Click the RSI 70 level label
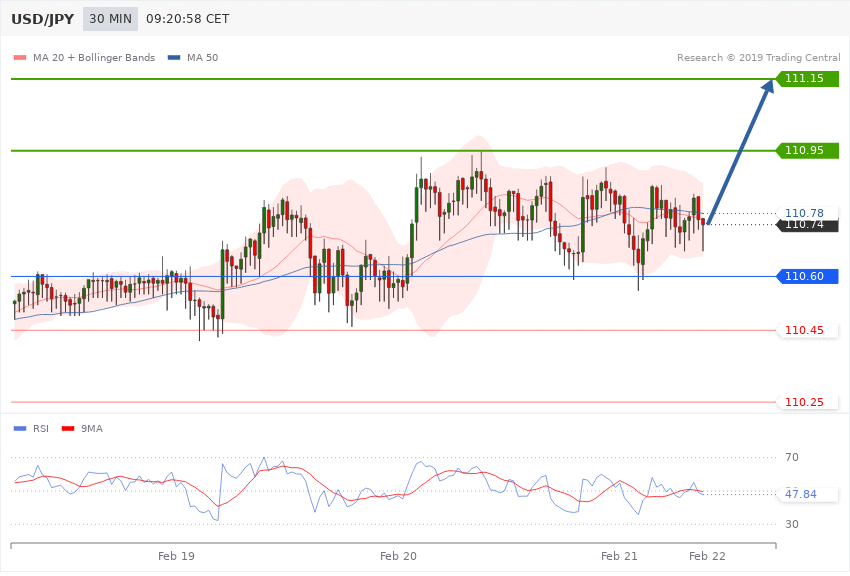The width and height of the screenshot is (850, 576). click(792, 457)
